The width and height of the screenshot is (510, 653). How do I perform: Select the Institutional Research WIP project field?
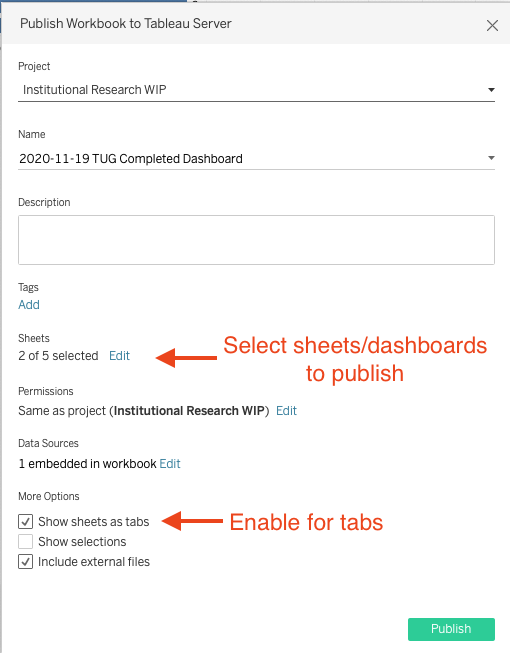256,90
